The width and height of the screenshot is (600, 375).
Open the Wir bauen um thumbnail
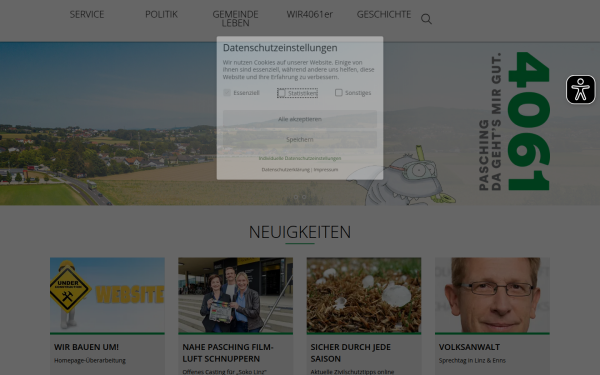[x=107, y=295]
